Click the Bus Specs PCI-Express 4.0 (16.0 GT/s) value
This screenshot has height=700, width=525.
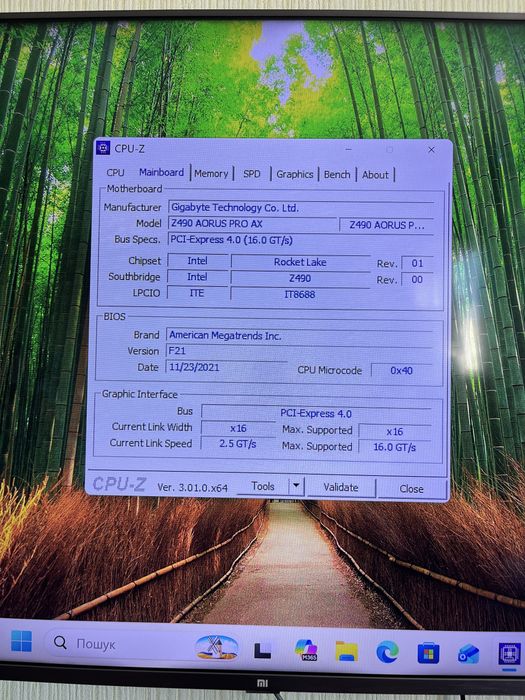(x=300, y=240)
